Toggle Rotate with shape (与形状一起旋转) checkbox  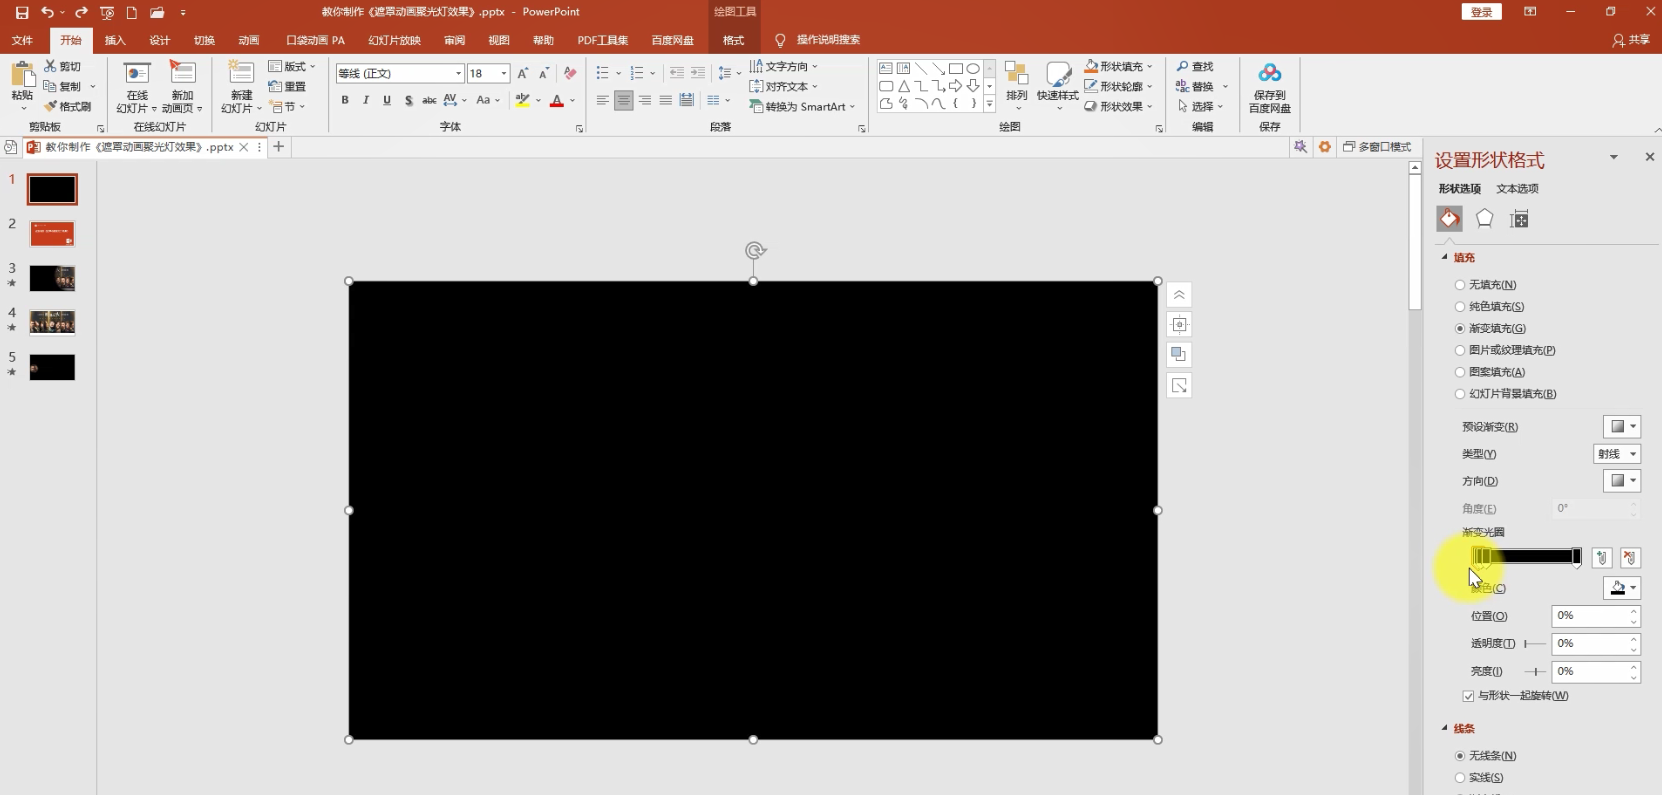(1468, 696)
